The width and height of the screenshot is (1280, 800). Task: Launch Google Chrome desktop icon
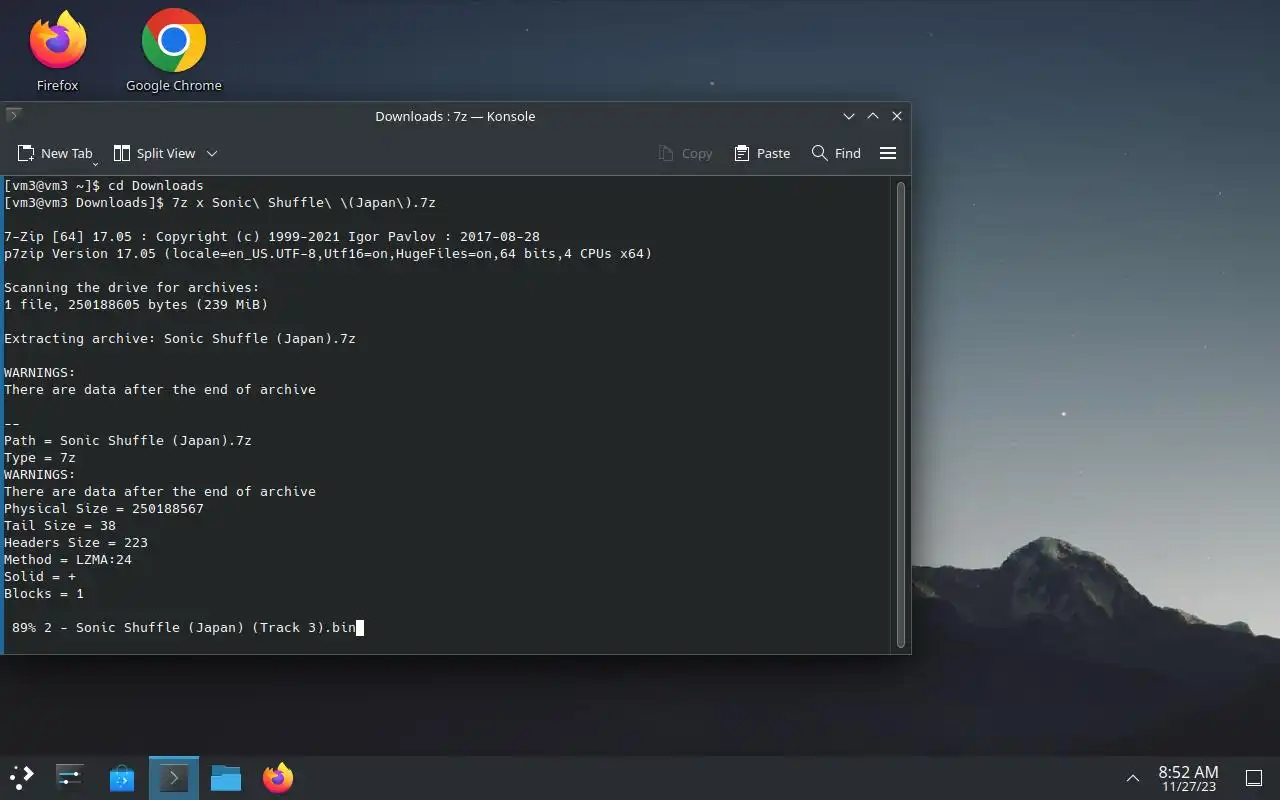(x=174, y=52)
